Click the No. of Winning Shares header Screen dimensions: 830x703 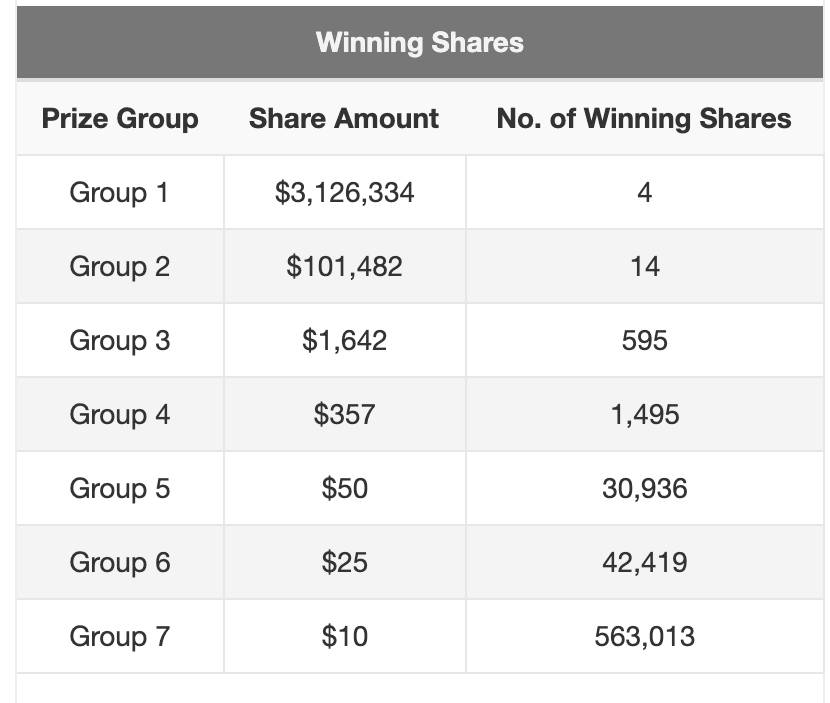(x=644, y=119)
